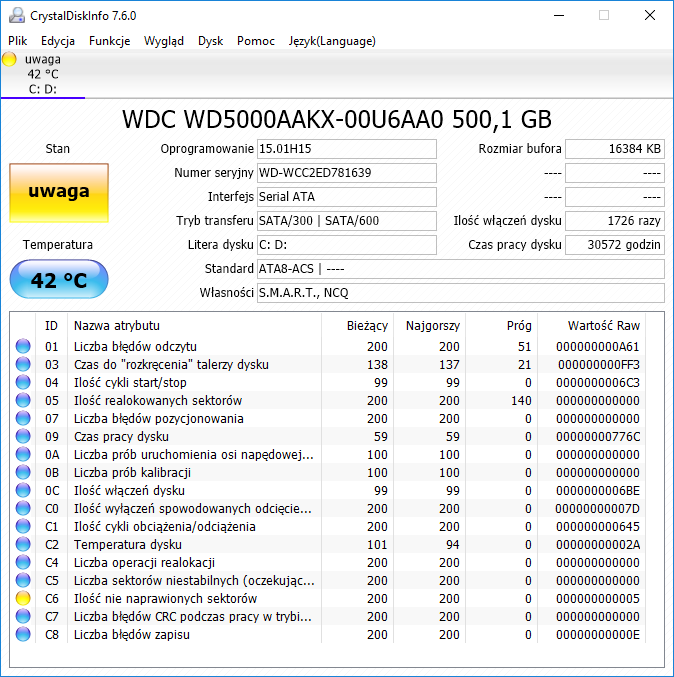674x677 pixels.
Task: Click raw value 00000000002A
Action: [598, 545]
